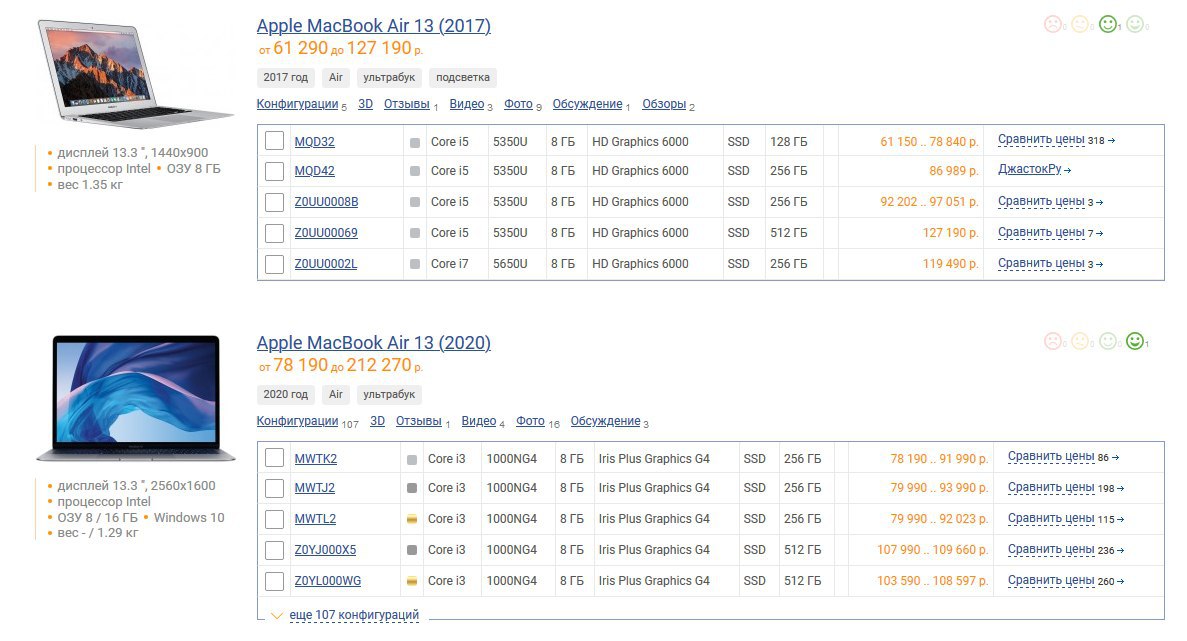Select the Z0UU00069 checkbox
The width and height of the screenshot is (1187, 641).
pos(274,233)
